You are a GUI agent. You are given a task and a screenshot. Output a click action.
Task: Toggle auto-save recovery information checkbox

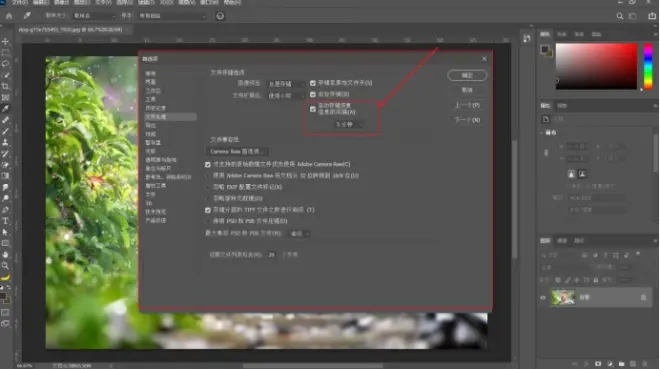click(x=313, y=109)
